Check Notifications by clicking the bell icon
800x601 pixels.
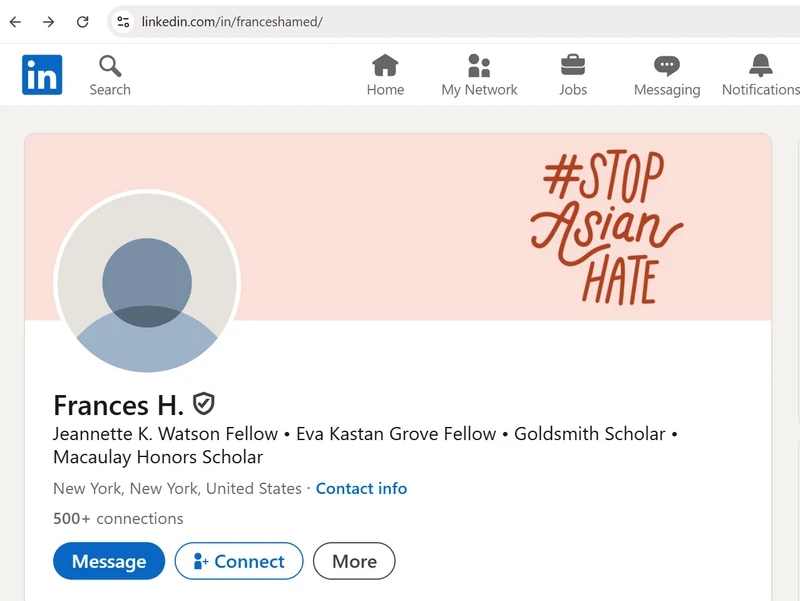pos(762,64)
